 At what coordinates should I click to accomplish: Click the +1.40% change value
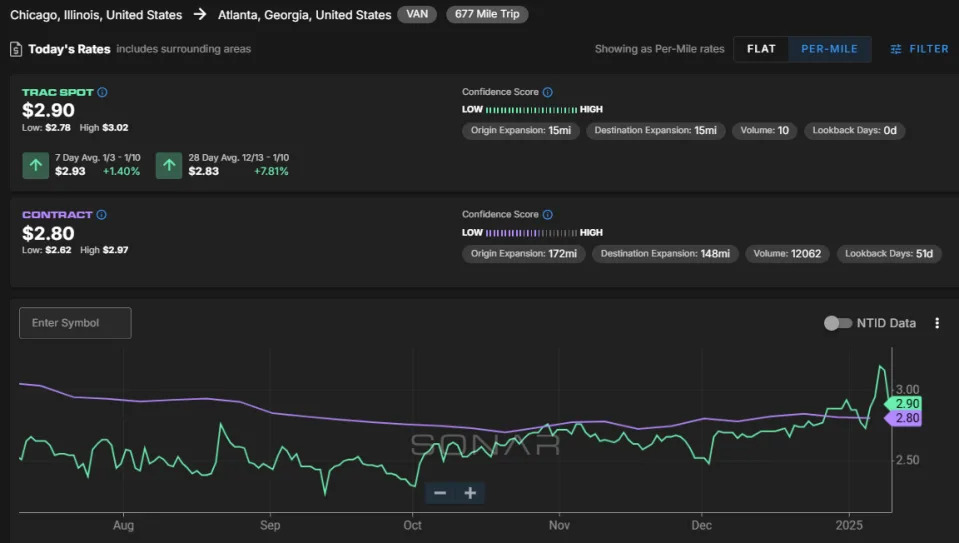(x=121, y=171)
